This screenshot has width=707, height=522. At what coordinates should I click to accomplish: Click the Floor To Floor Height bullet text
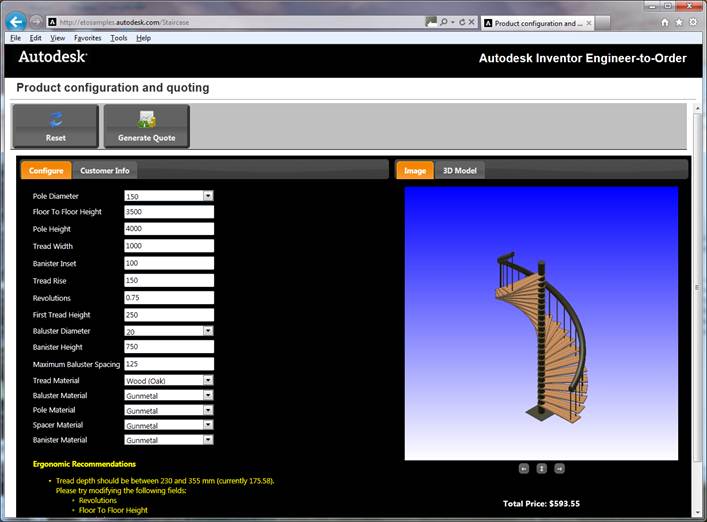pyautogui.click(x=113, y=510)
